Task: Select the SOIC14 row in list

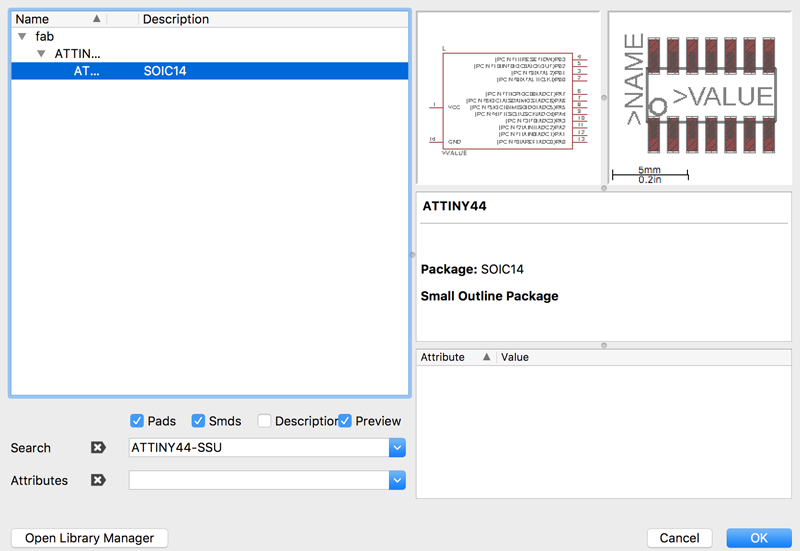Action: pyautogui.click(x=210, y=71)
